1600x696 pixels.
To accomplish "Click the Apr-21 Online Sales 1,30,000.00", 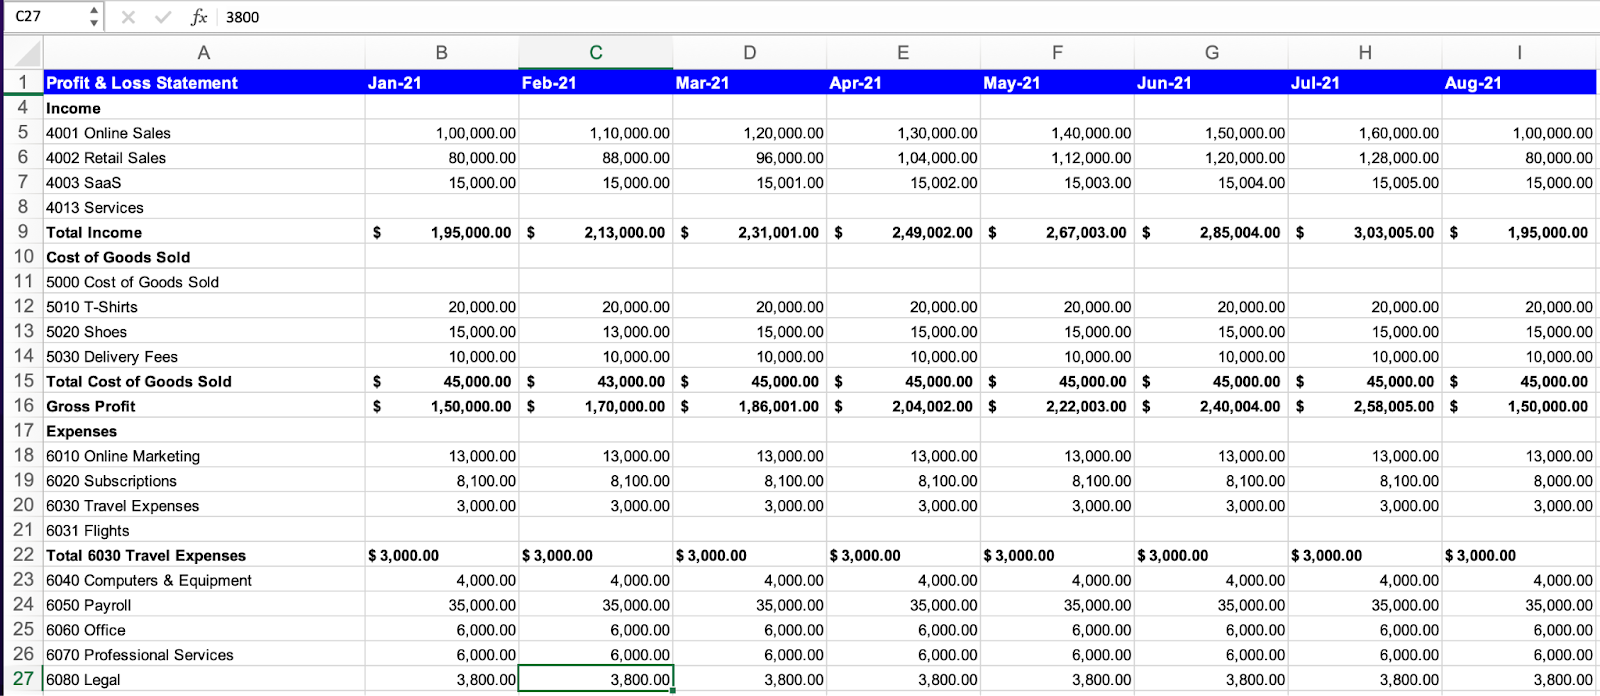I will point(904,133).
